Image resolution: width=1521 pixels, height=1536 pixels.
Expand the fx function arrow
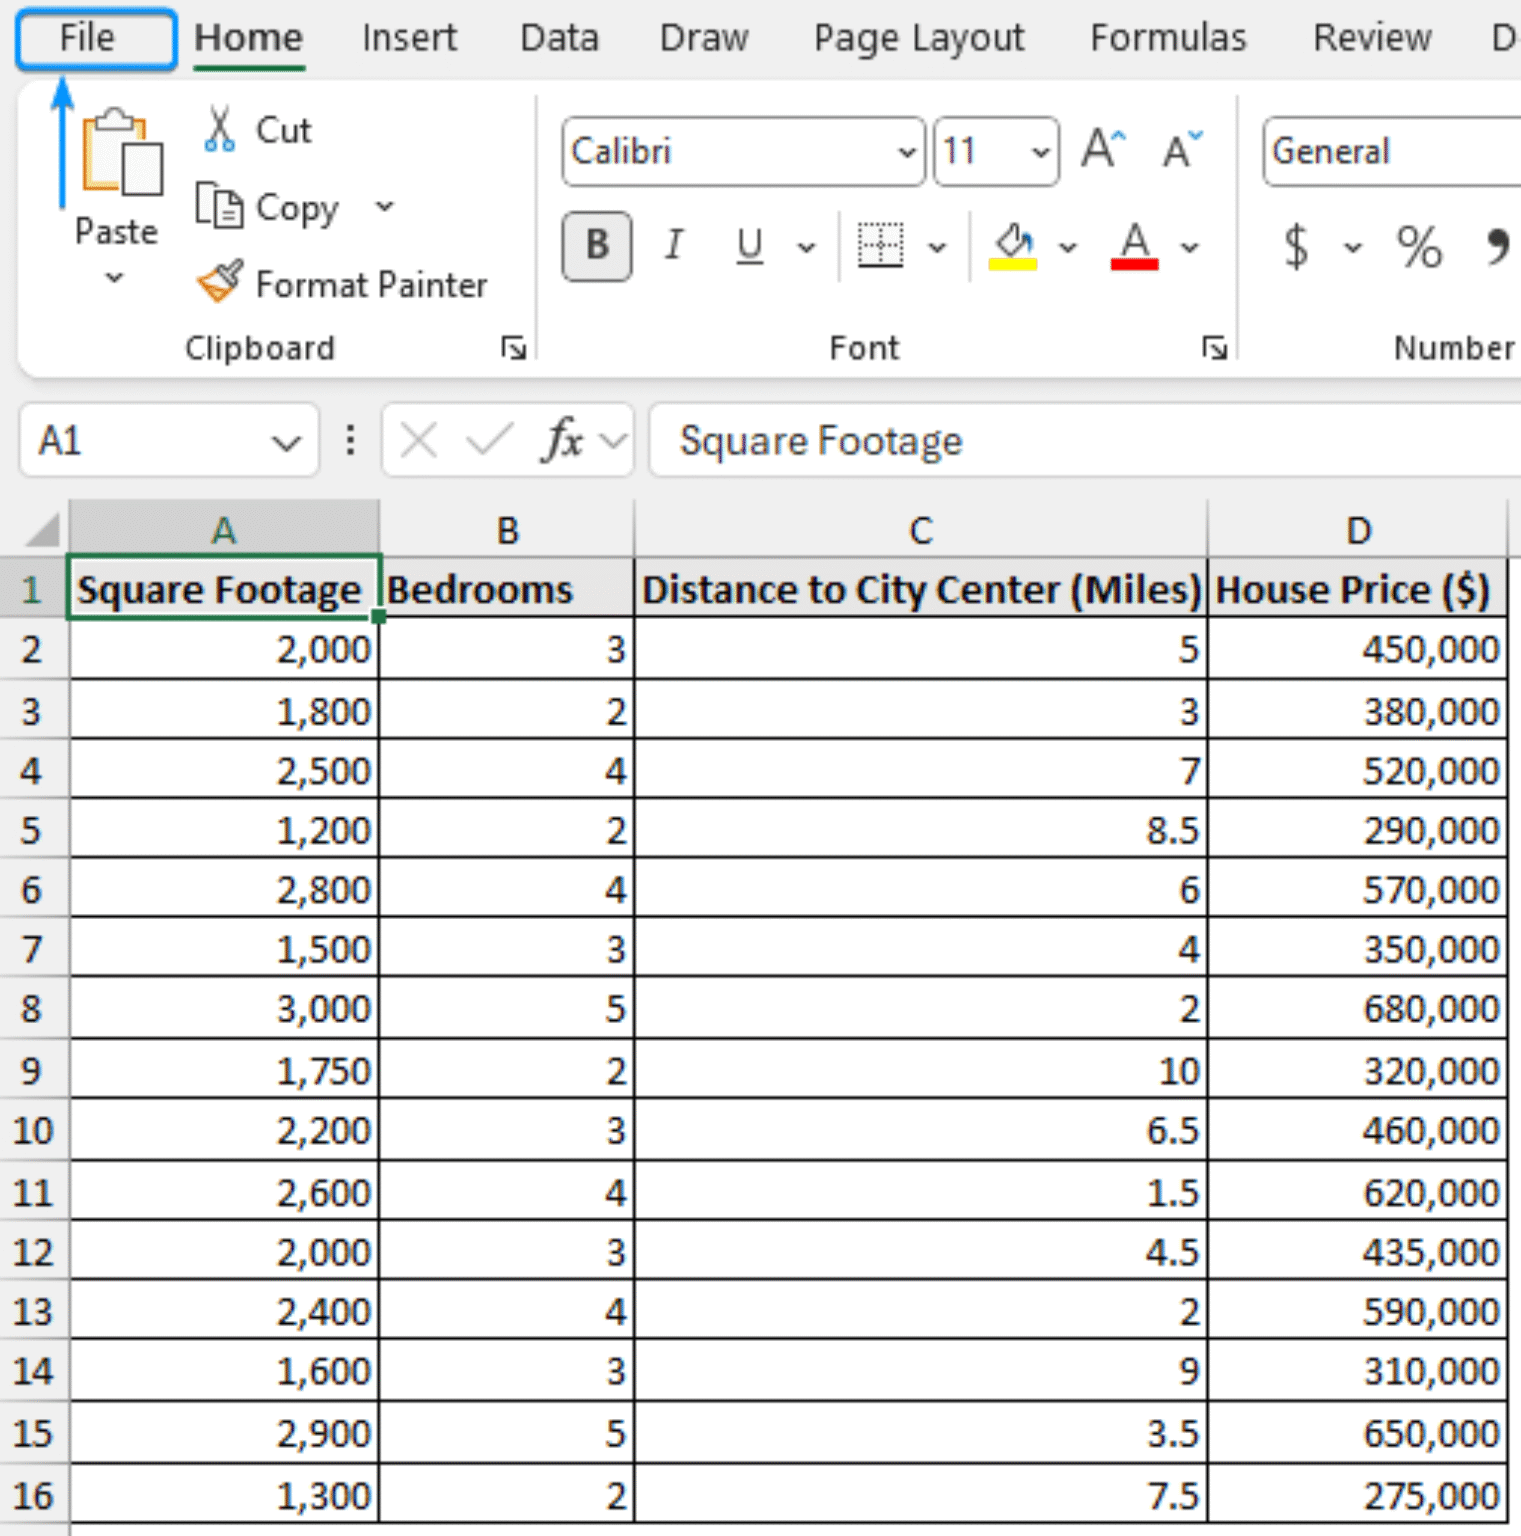click(612, 440)
